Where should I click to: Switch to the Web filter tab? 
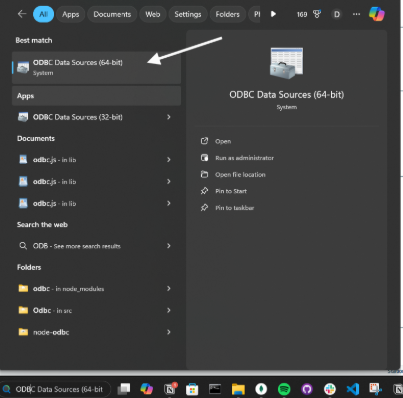click(x=153, y=14)
